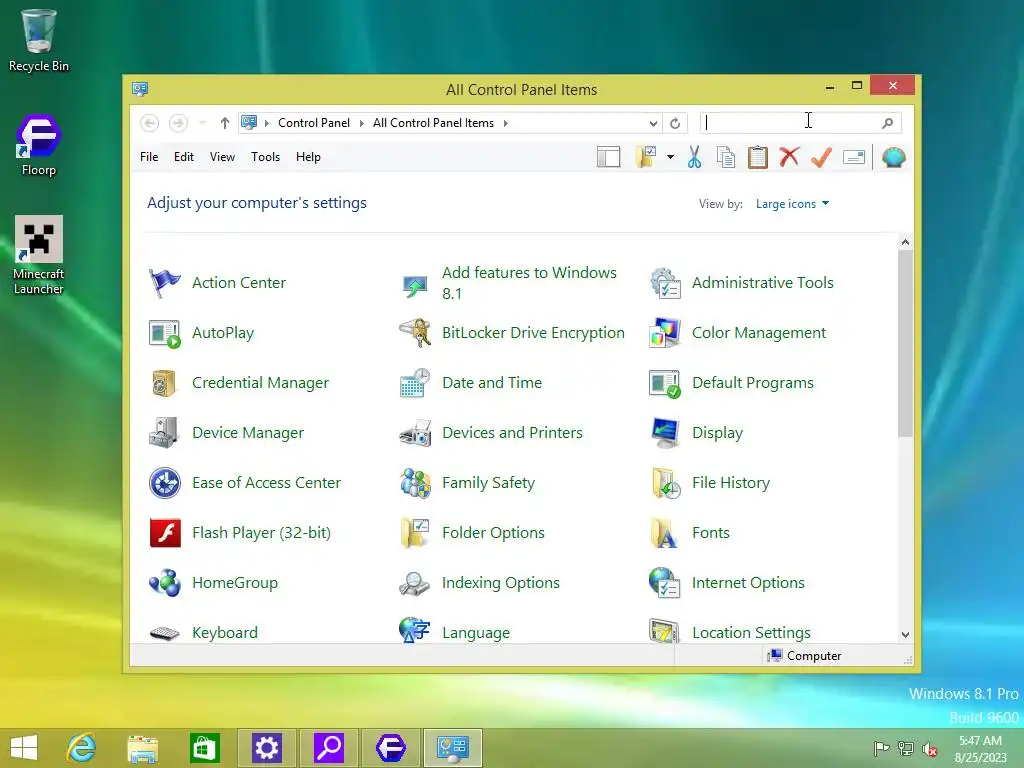Open Flash Player (32-bit) icon

coord(165,533)
